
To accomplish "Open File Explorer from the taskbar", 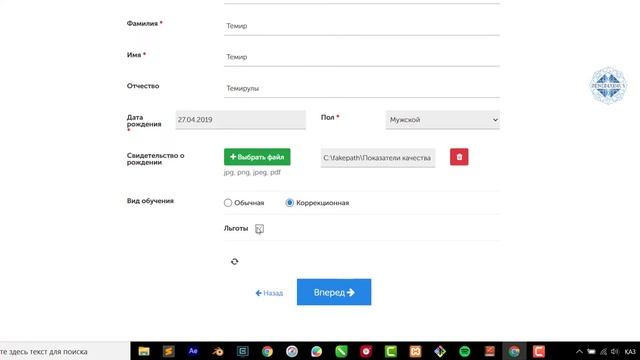I will pos(144,351).
